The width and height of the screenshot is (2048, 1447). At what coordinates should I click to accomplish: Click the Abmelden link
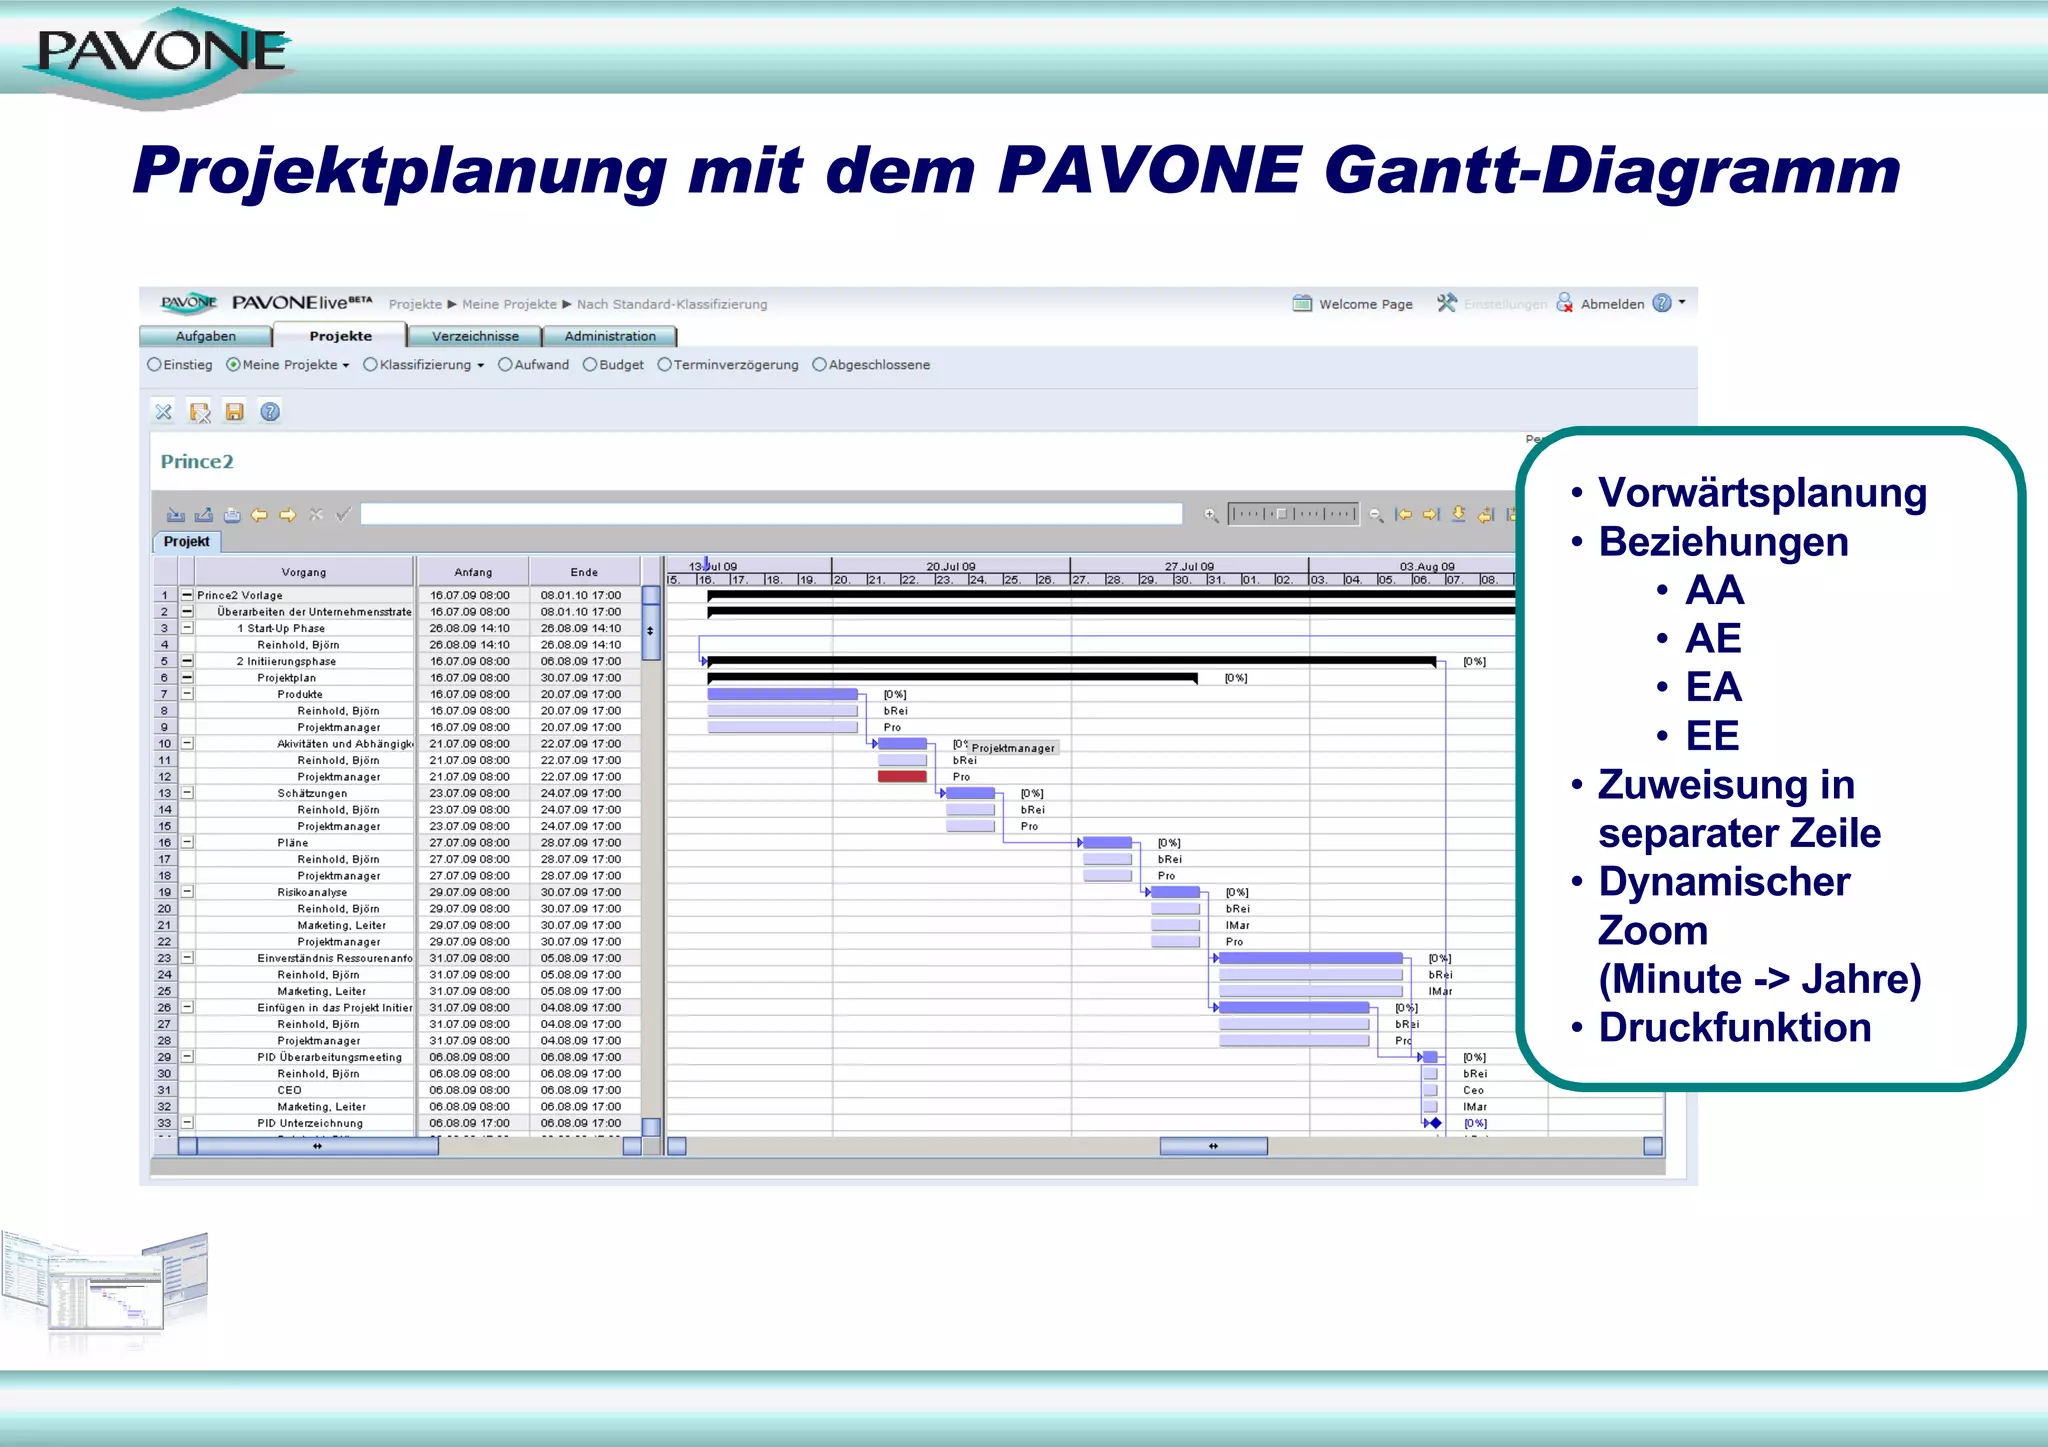tap(1612, 304)
